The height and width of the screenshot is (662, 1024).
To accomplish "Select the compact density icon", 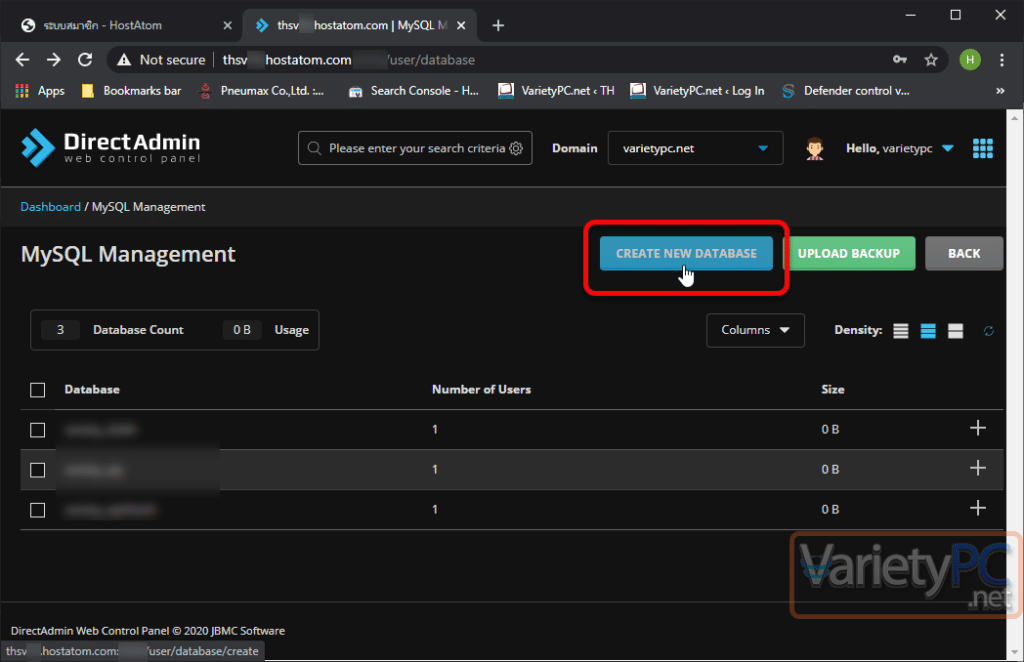I will tap(901, 331).
